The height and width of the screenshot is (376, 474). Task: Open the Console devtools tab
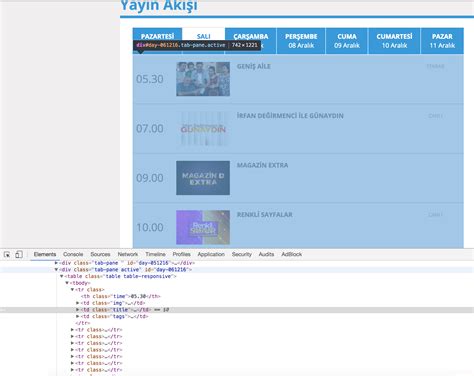pos(73,254)
